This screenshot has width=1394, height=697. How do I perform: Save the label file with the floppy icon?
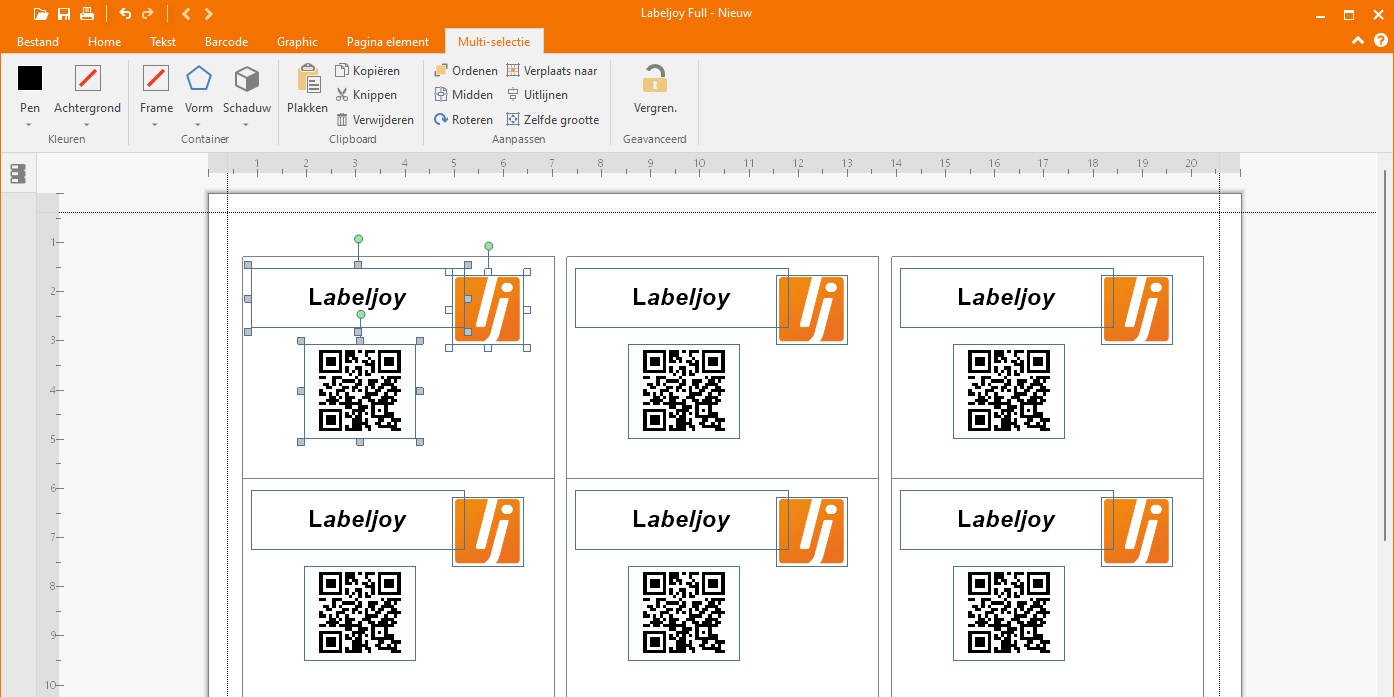point(64,14)
